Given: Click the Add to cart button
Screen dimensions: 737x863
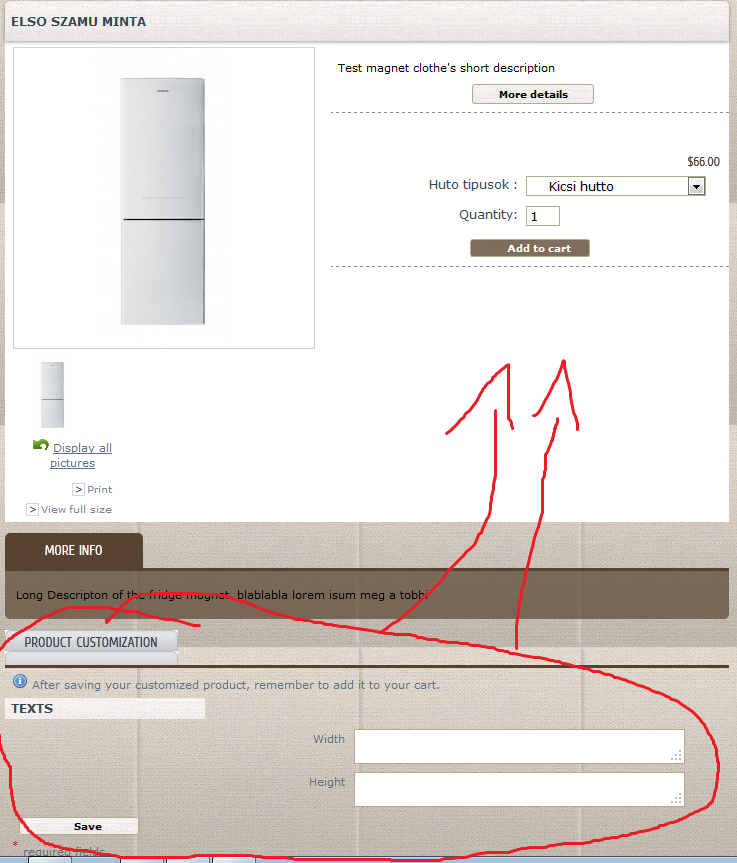Looking at the screenshot, I should (529, 248).
